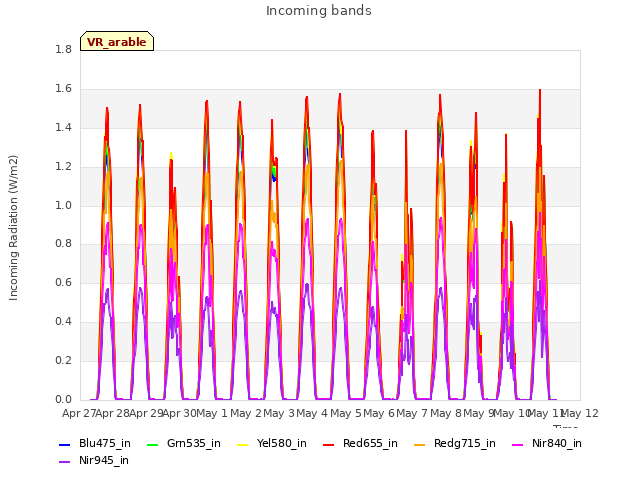
Task: Click the Grn535_in legend entry
Action: [183, 444]
